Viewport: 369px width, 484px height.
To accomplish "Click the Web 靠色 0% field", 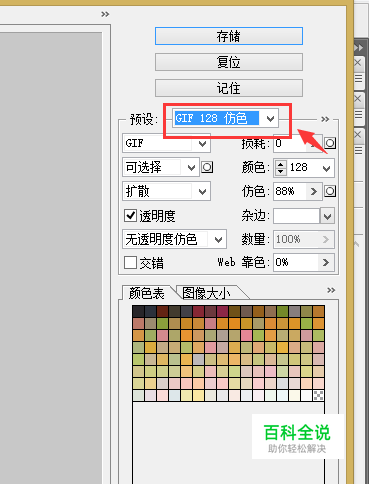I will [296, 262].
